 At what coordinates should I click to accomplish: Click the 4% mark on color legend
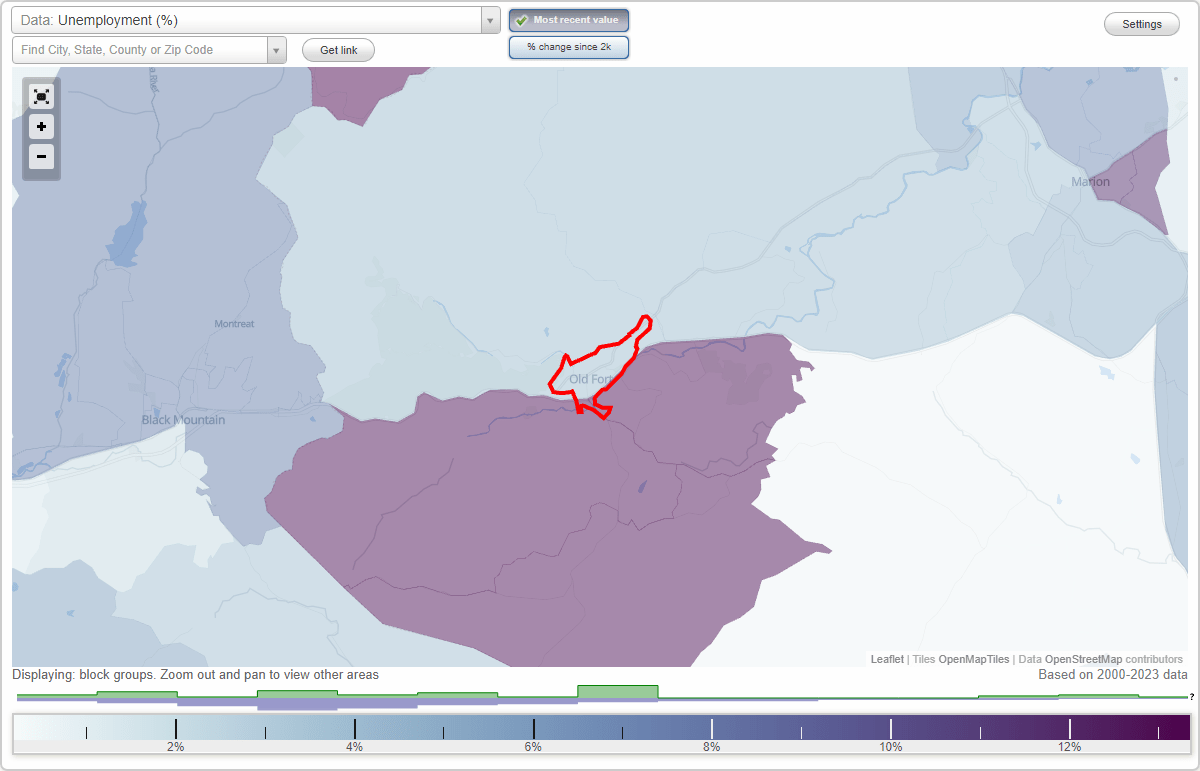354,747
